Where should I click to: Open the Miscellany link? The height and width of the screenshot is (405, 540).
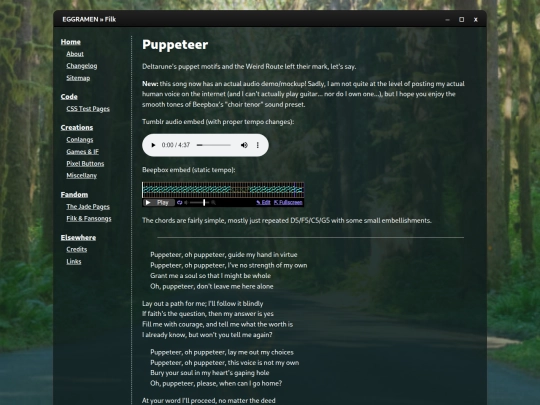81,176
